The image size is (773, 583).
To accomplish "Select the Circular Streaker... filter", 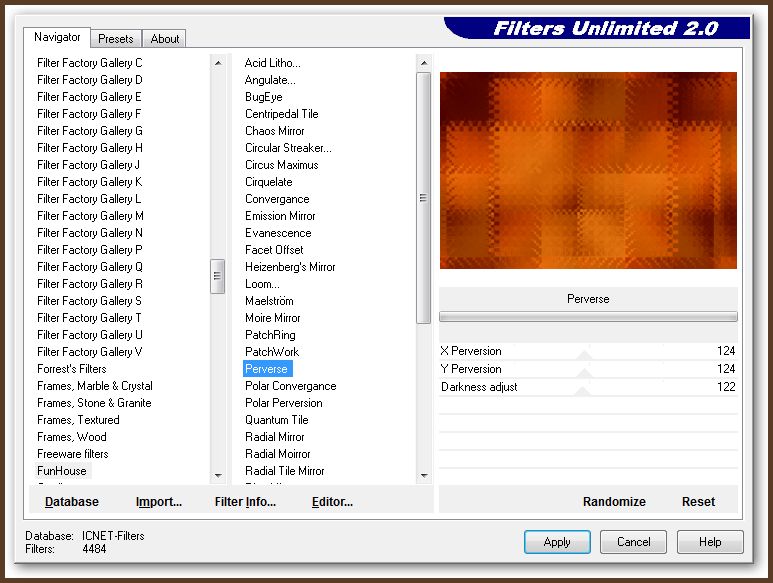I will tap(288, 148).
